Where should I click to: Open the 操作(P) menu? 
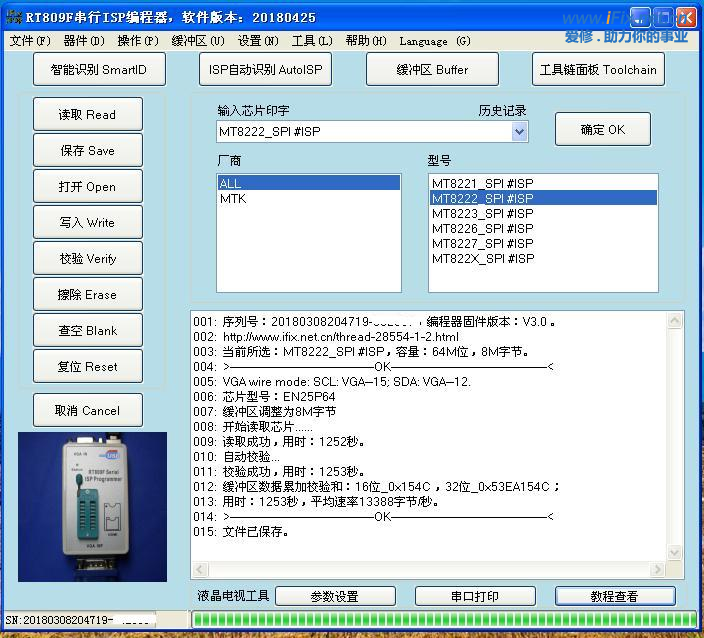coord(138,41)
